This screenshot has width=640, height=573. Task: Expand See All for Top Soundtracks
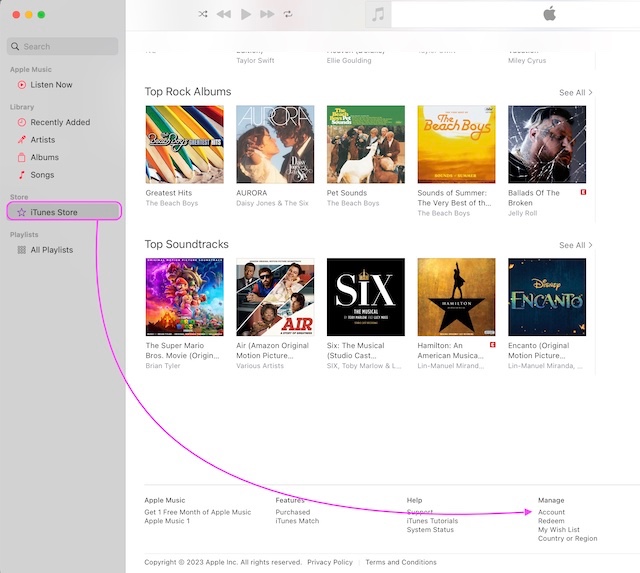[x=576, y=245]
